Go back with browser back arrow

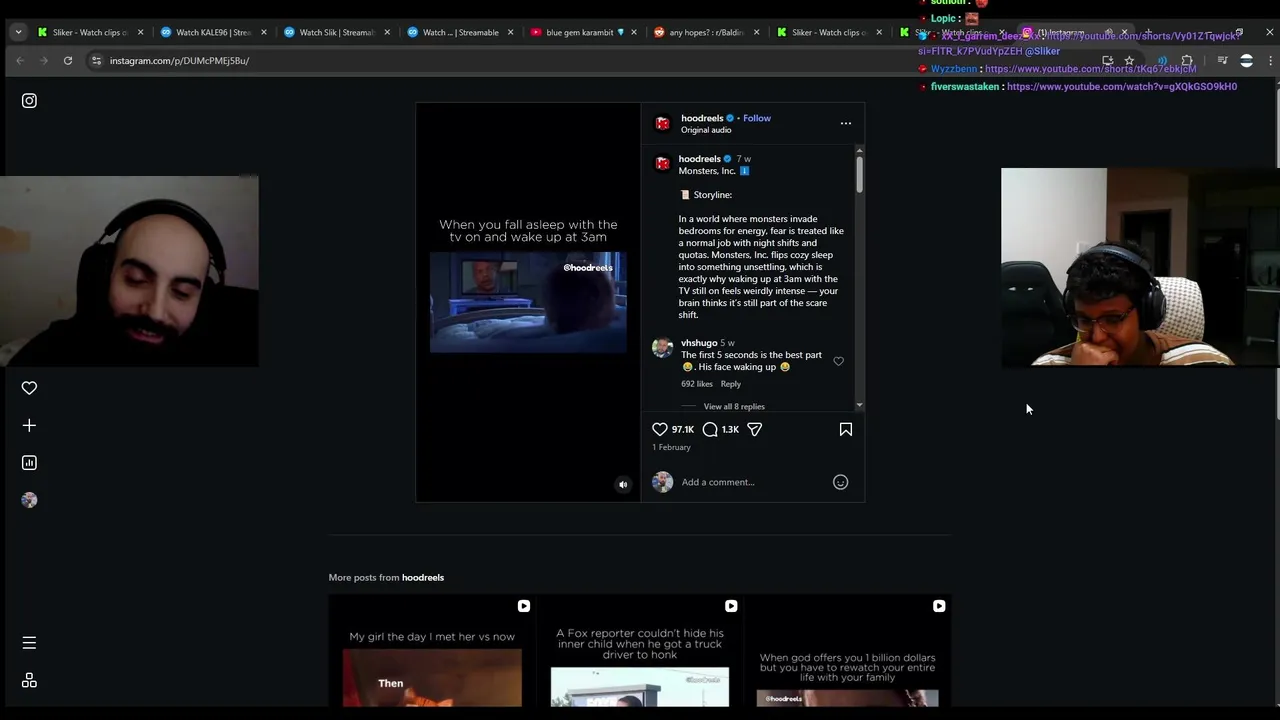[x=20, y=60]
